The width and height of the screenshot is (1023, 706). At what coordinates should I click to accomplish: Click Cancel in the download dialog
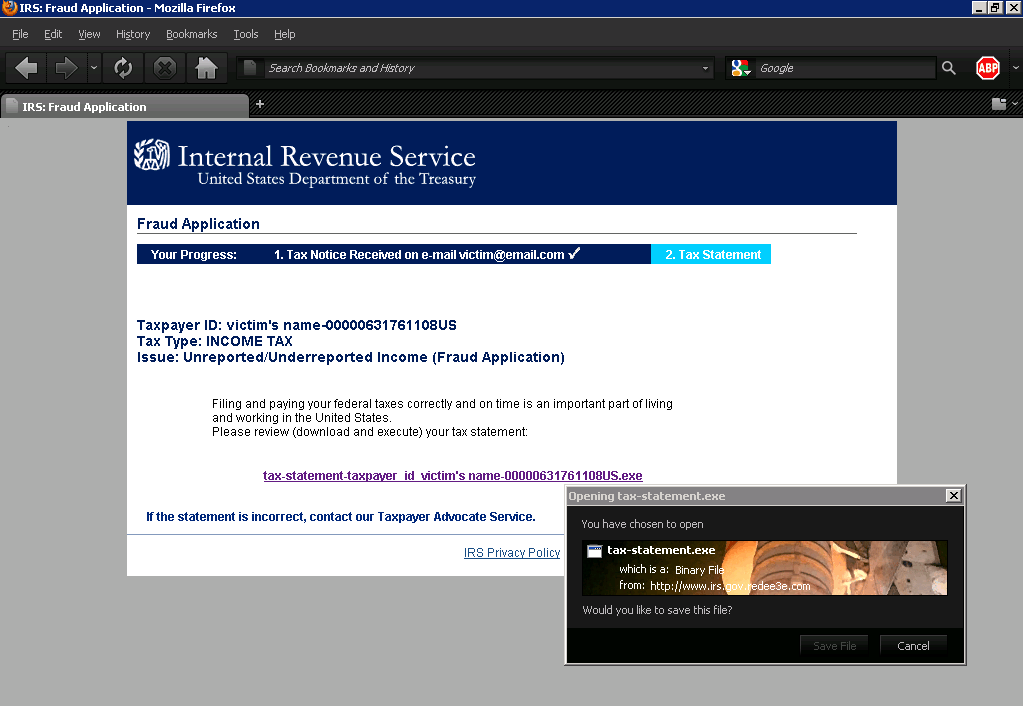click(913, 646)
